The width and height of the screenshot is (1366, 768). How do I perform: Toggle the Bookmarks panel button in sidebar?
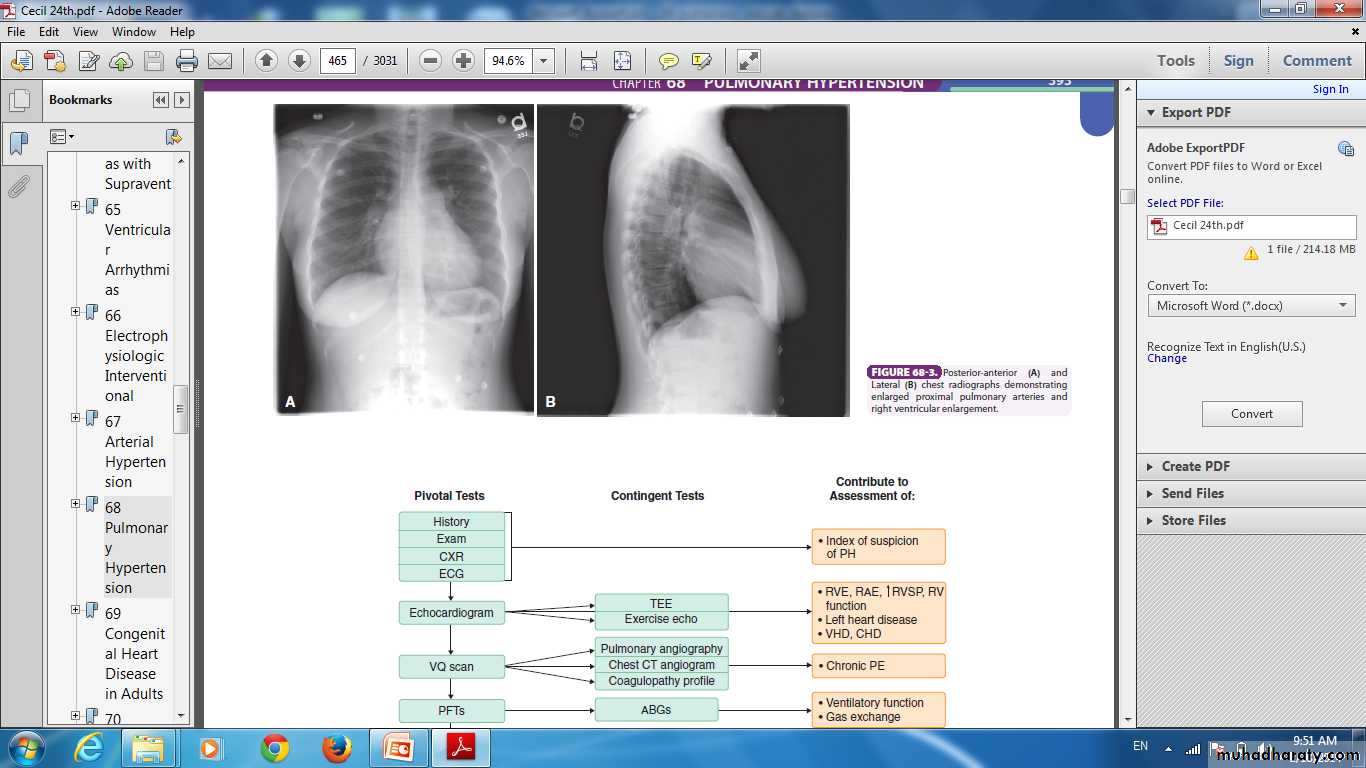[18, 143]
